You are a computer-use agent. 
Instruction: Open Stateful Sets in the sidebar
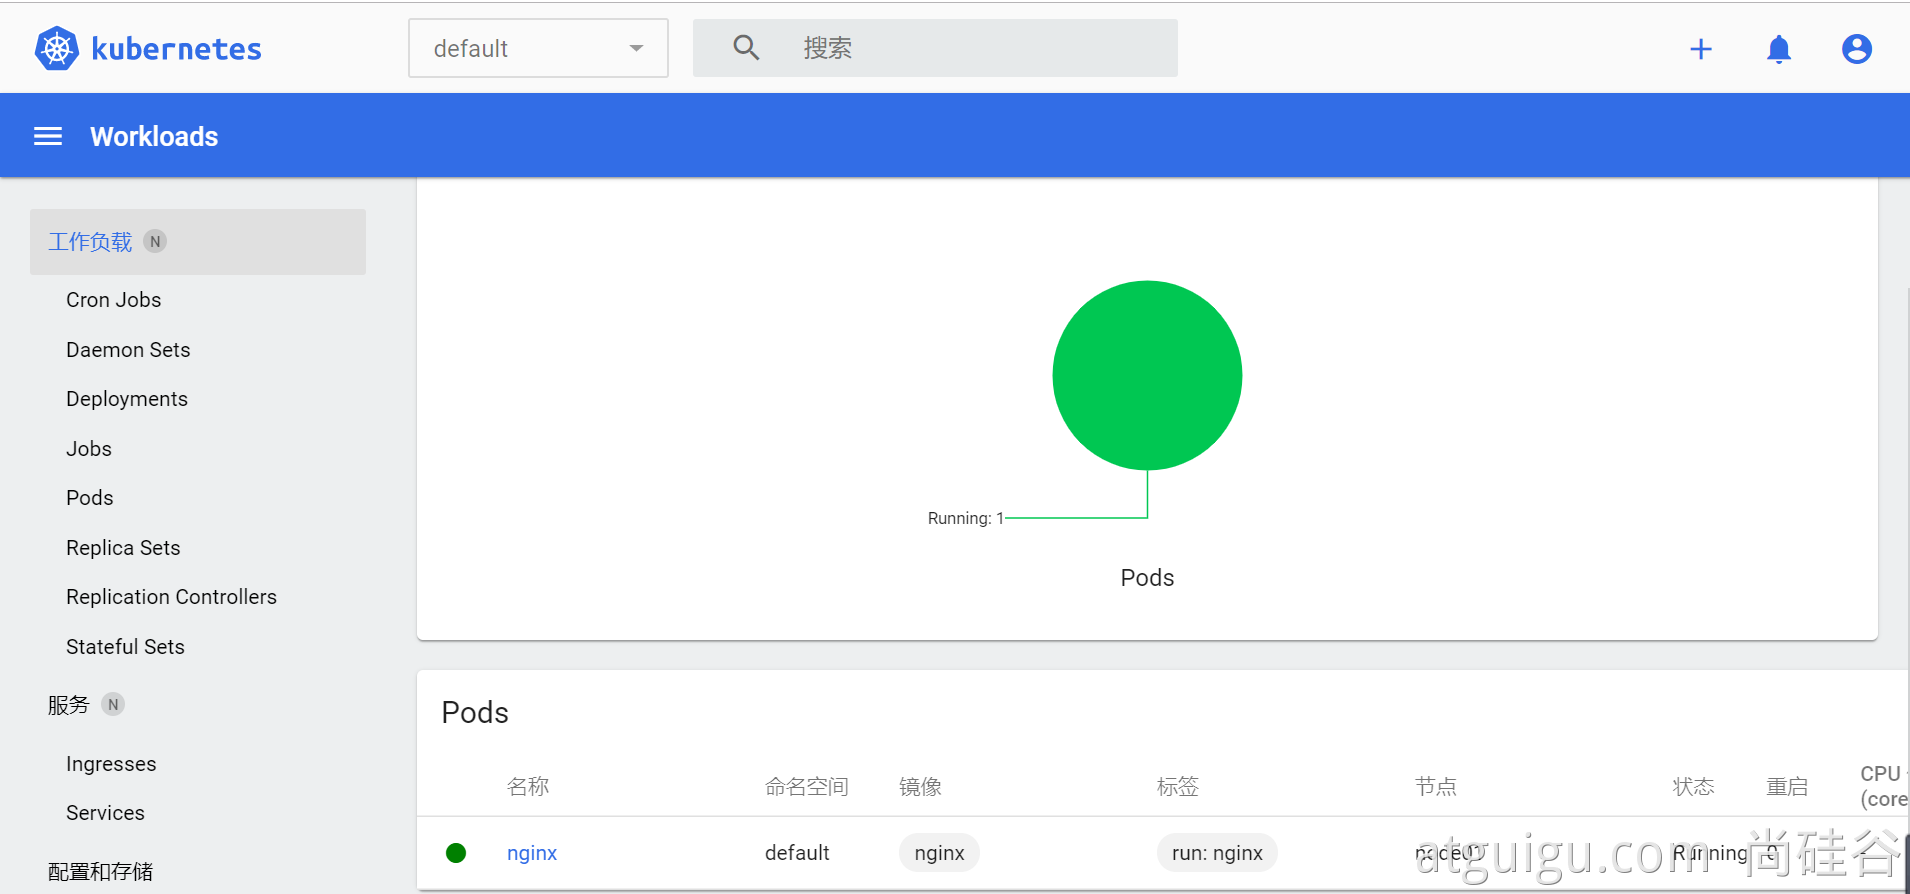click(x=126, y=647)
